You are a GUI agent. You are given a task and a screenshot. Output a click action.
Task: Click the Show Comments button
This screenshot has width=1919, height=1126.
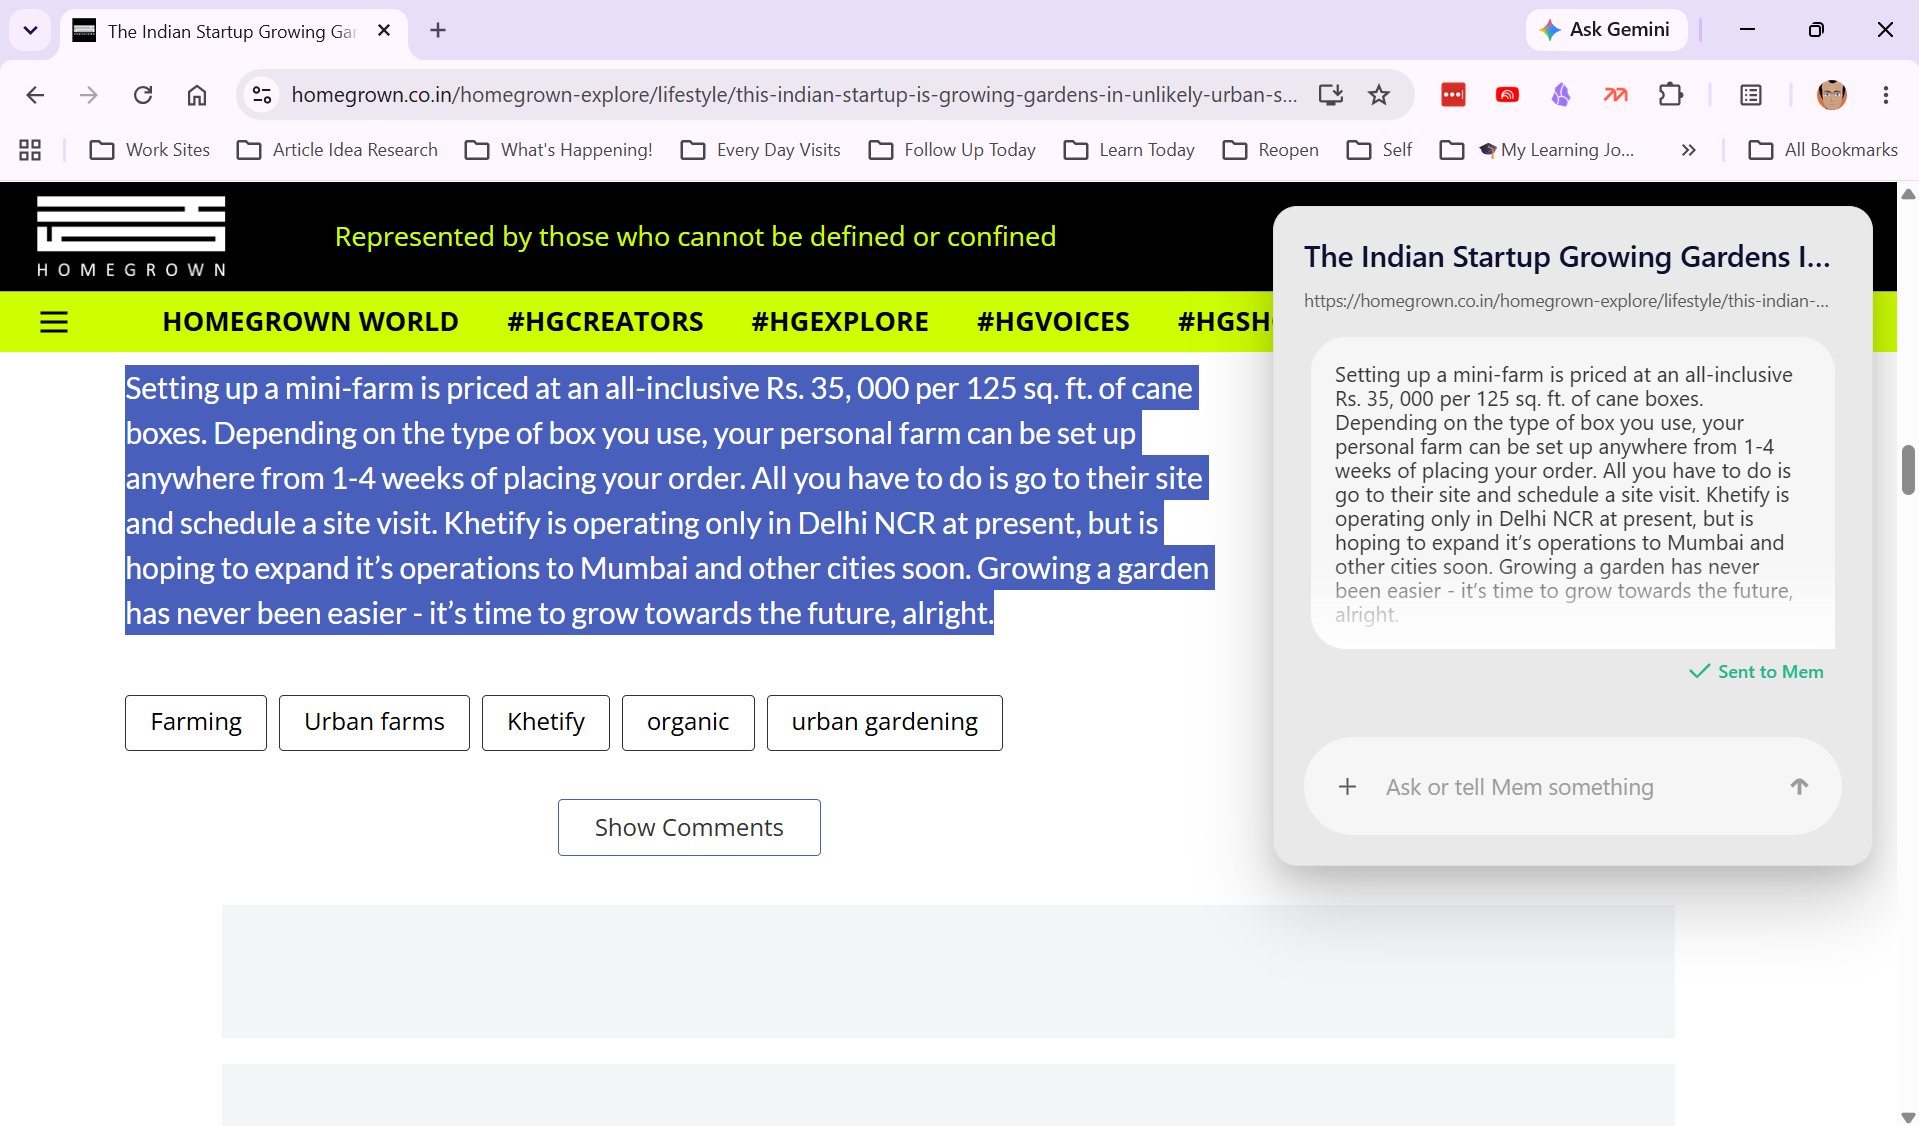689,827
